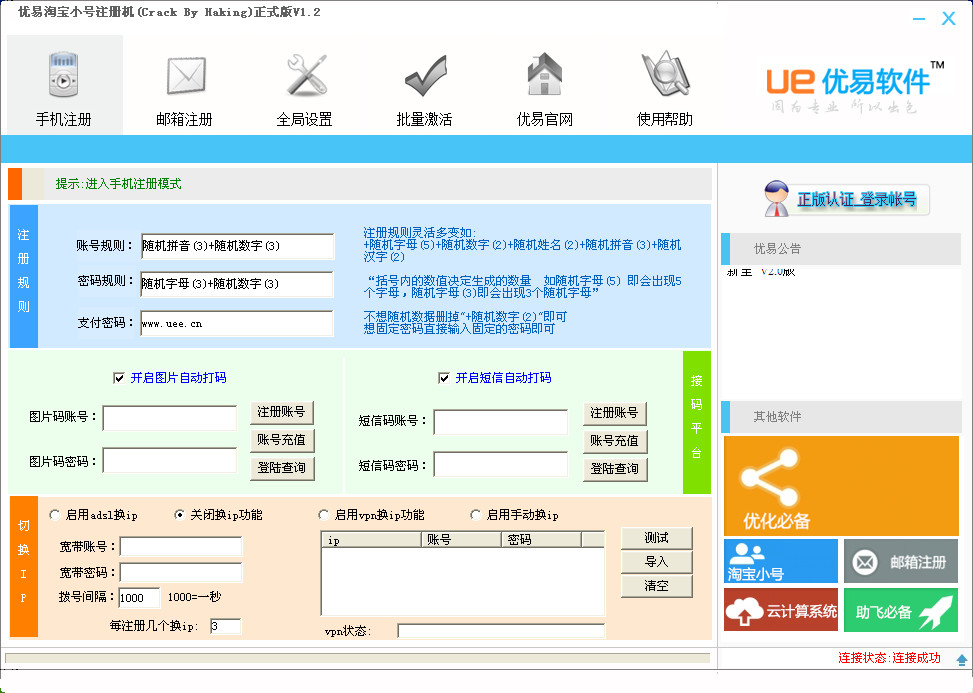Visit 优易官网 via the toolbar icon
This screenshot has width=973, height=693.
(543, 85)
